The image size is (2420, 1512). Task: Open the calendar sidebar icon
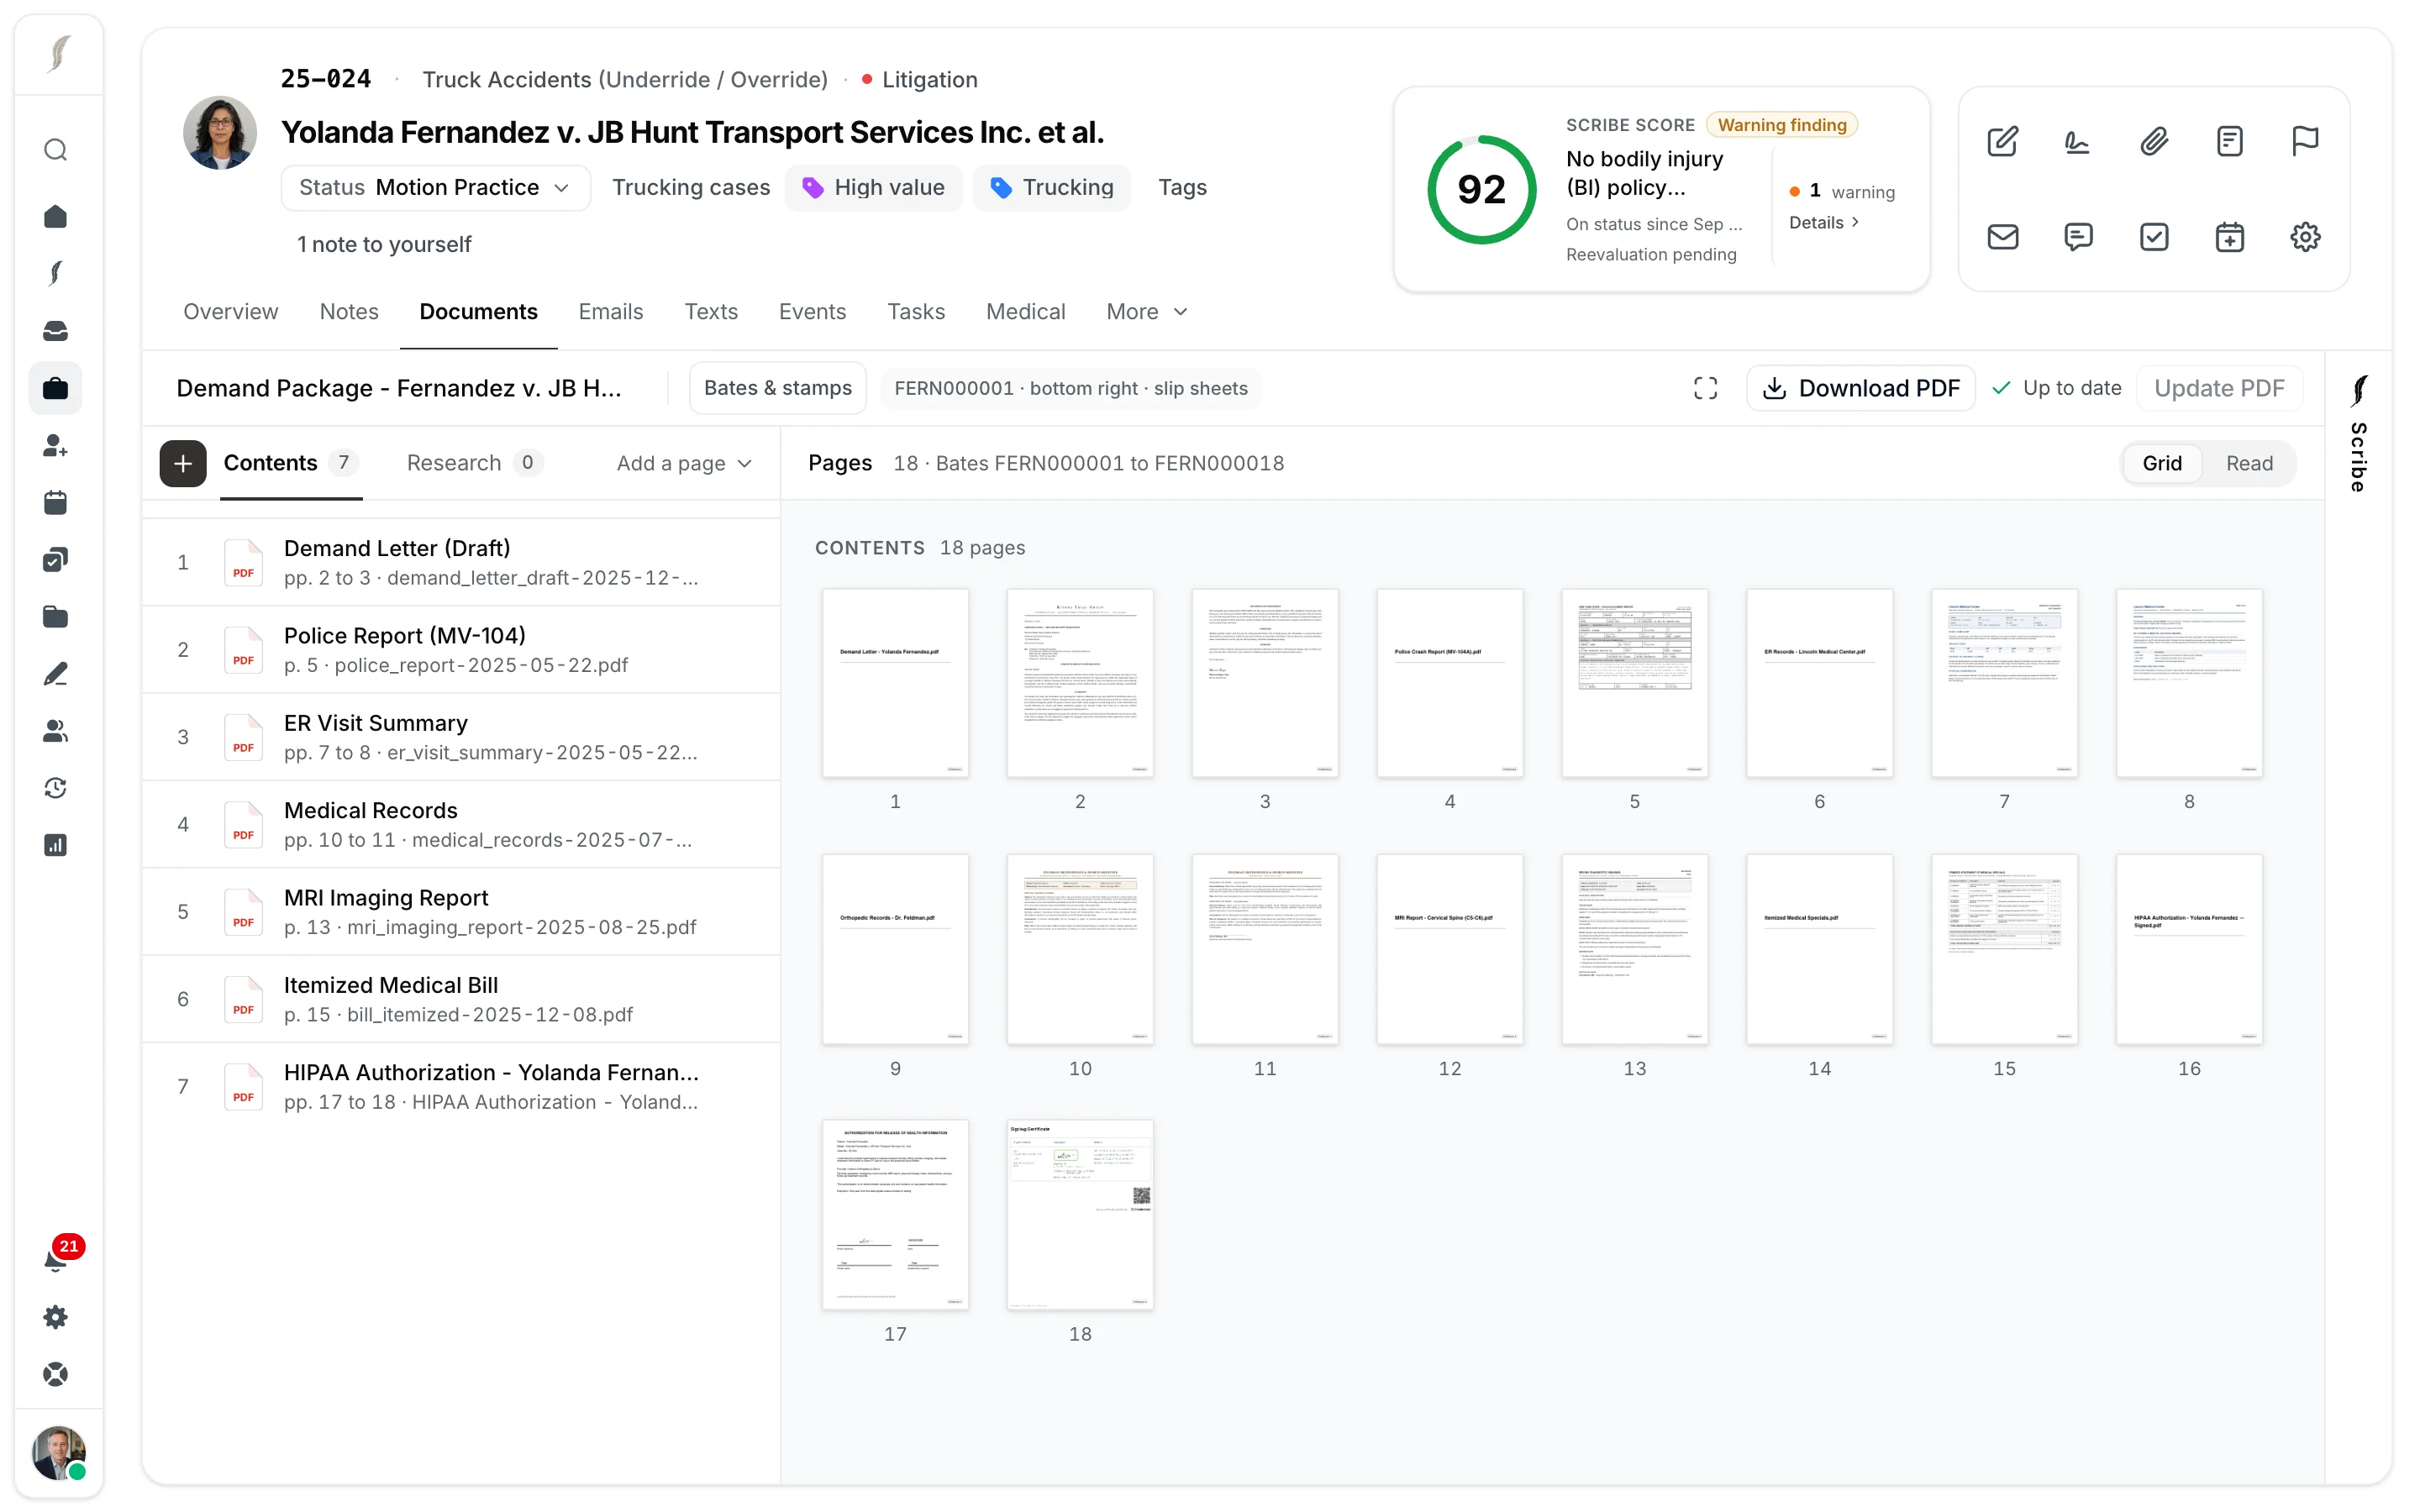(56, 502)
